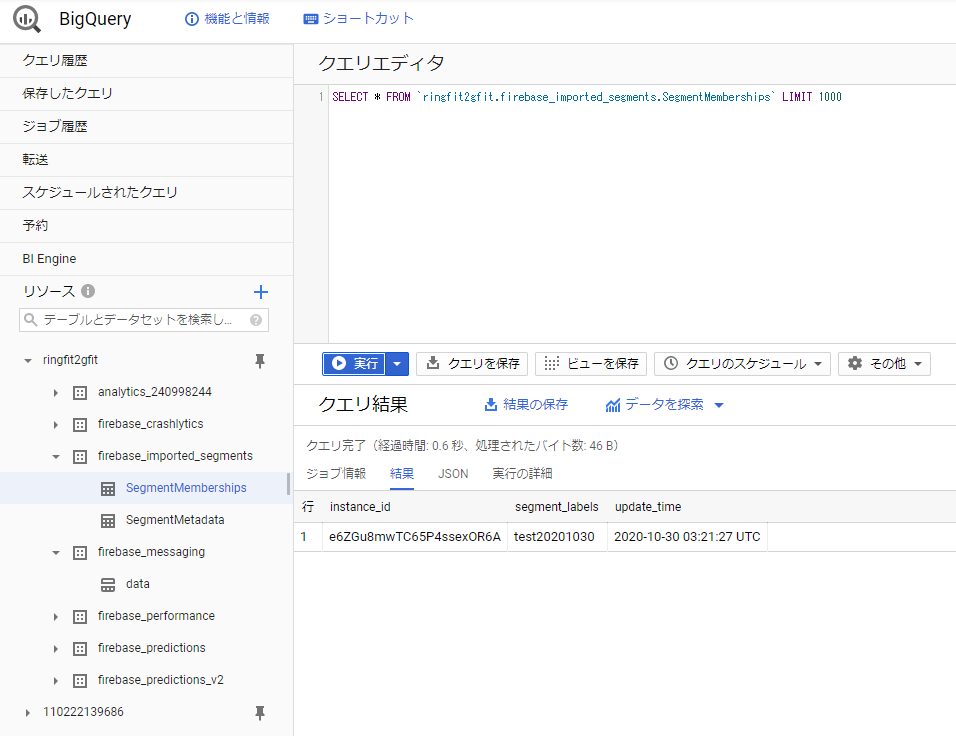Click the instance_id column header

360,507
